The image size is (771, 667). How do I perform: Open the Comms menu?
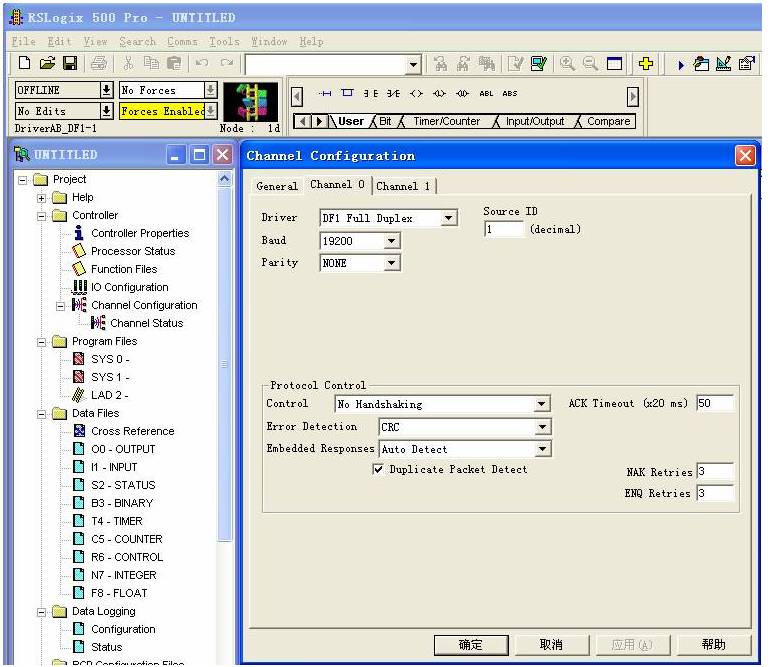[x=182, y=41]
